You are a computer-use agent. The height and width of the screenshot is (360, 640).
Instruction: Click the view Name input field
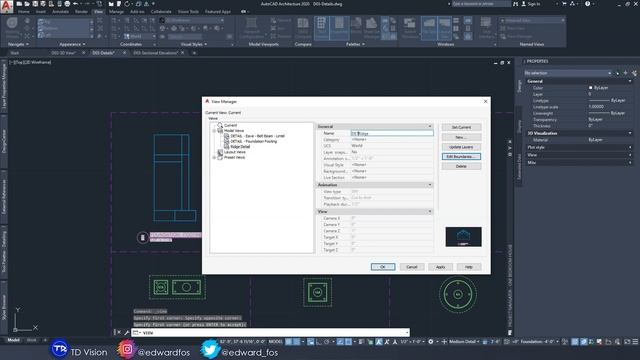[x=392, y=133]
